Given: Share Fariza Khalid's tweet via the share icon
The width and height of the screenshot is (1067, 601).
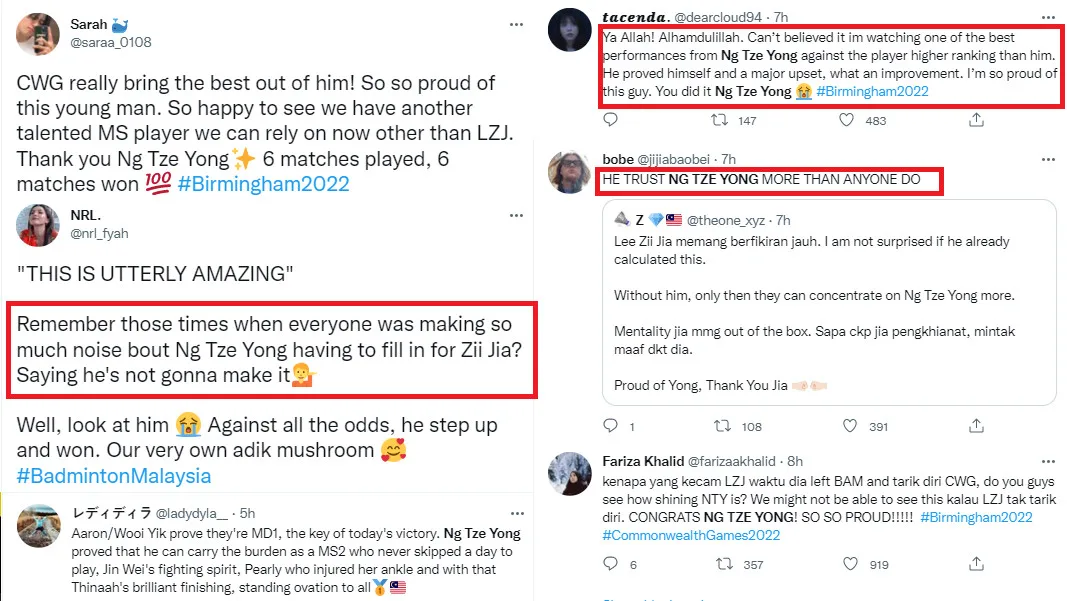Looking at the screenshot, I should pos(976,565).
